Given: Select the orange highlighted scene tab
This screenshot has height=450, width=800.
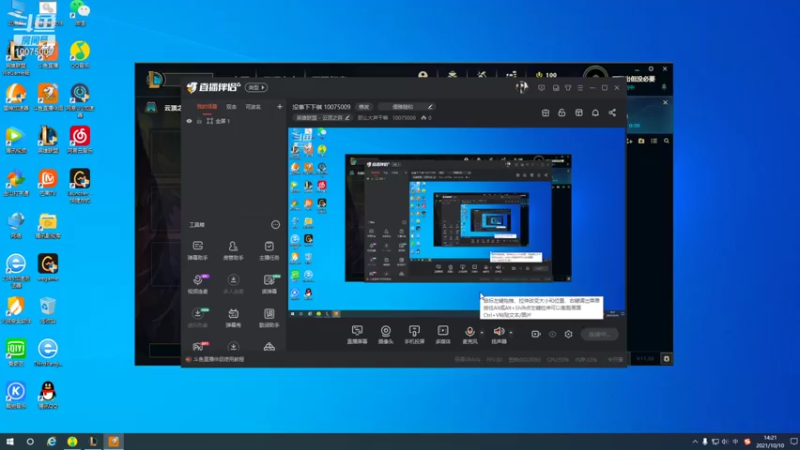Looking at the screenshot, I should [x=207, y=107].
